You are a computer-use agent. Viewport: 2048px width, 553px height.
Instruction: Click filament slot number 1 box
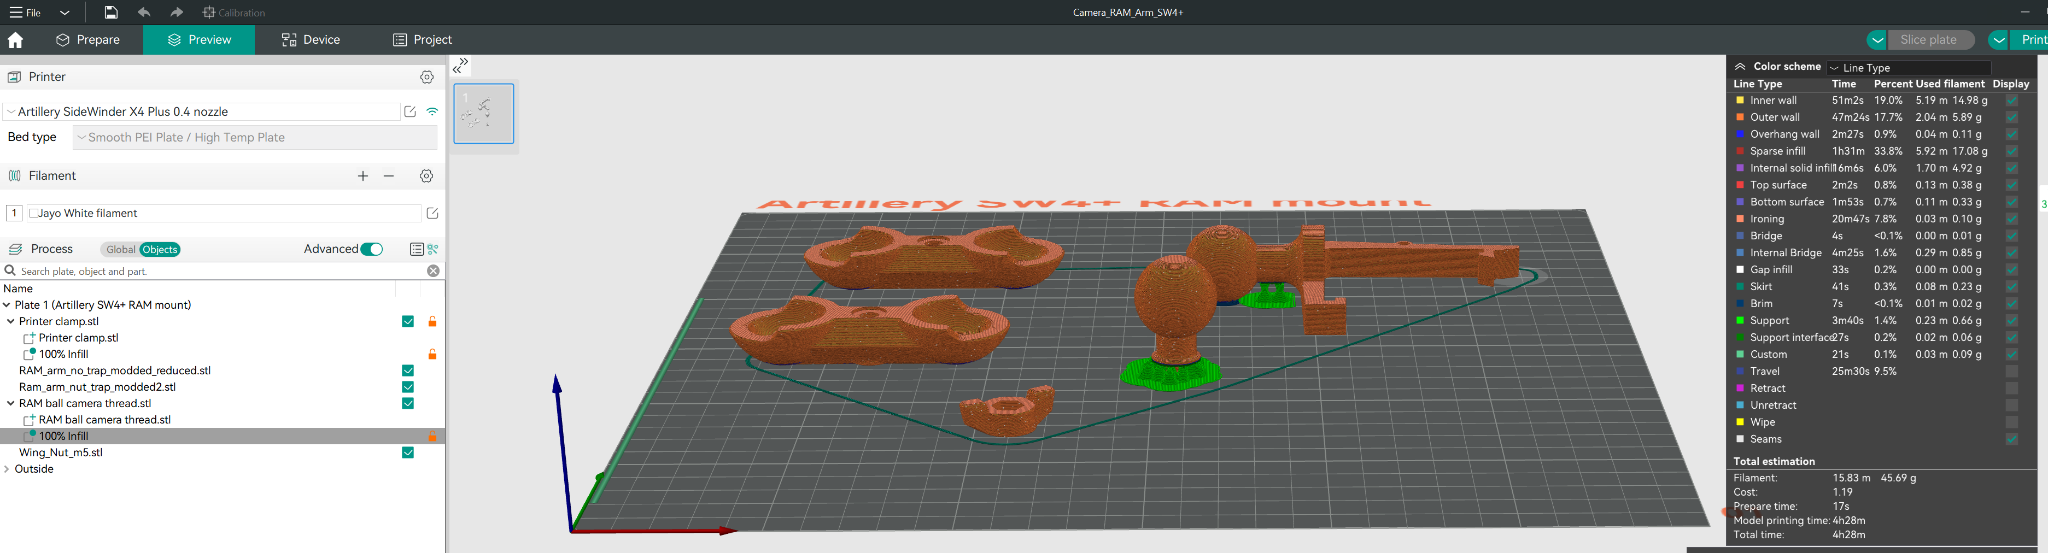coord(14,213)
